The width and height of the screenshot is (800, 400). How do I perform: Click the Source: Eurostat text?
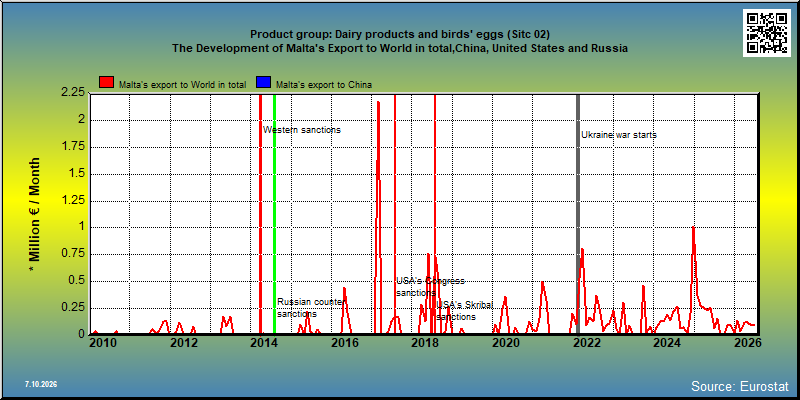[x=740, y=385]
